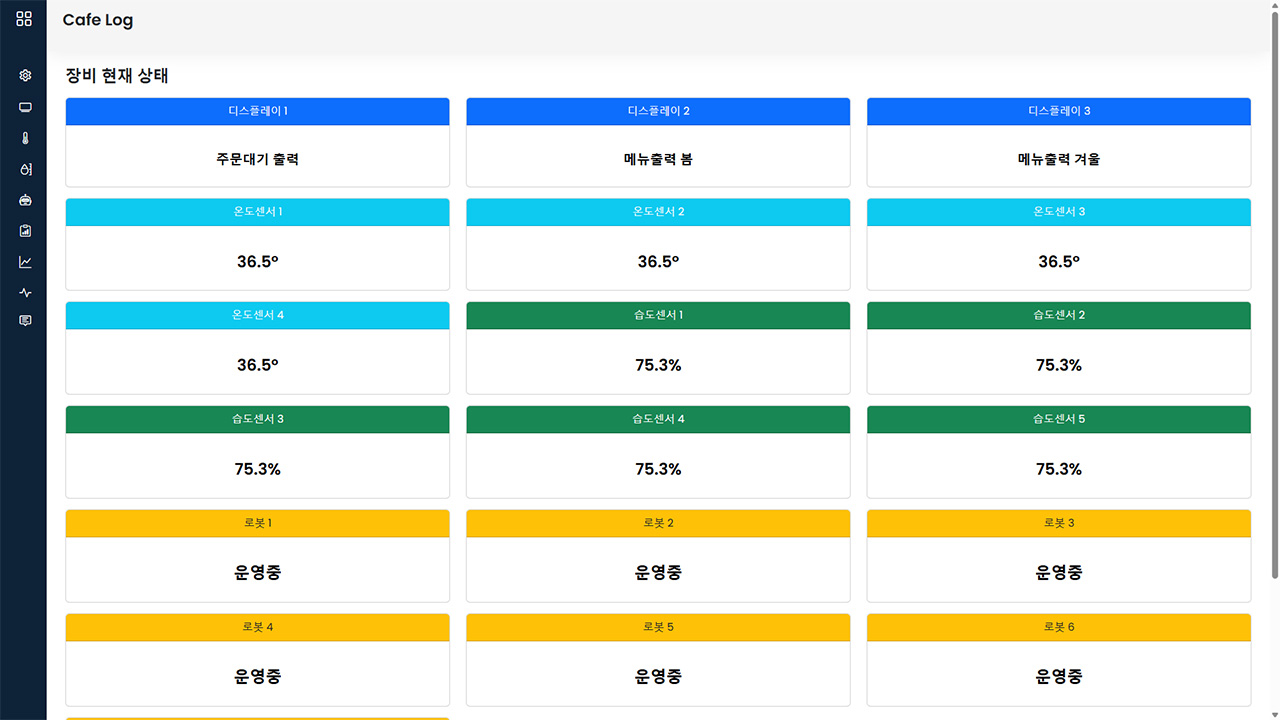Select the 디스플레이 1 card header
The width and height of the screenshot is (1280, 720).
(257, 111)
